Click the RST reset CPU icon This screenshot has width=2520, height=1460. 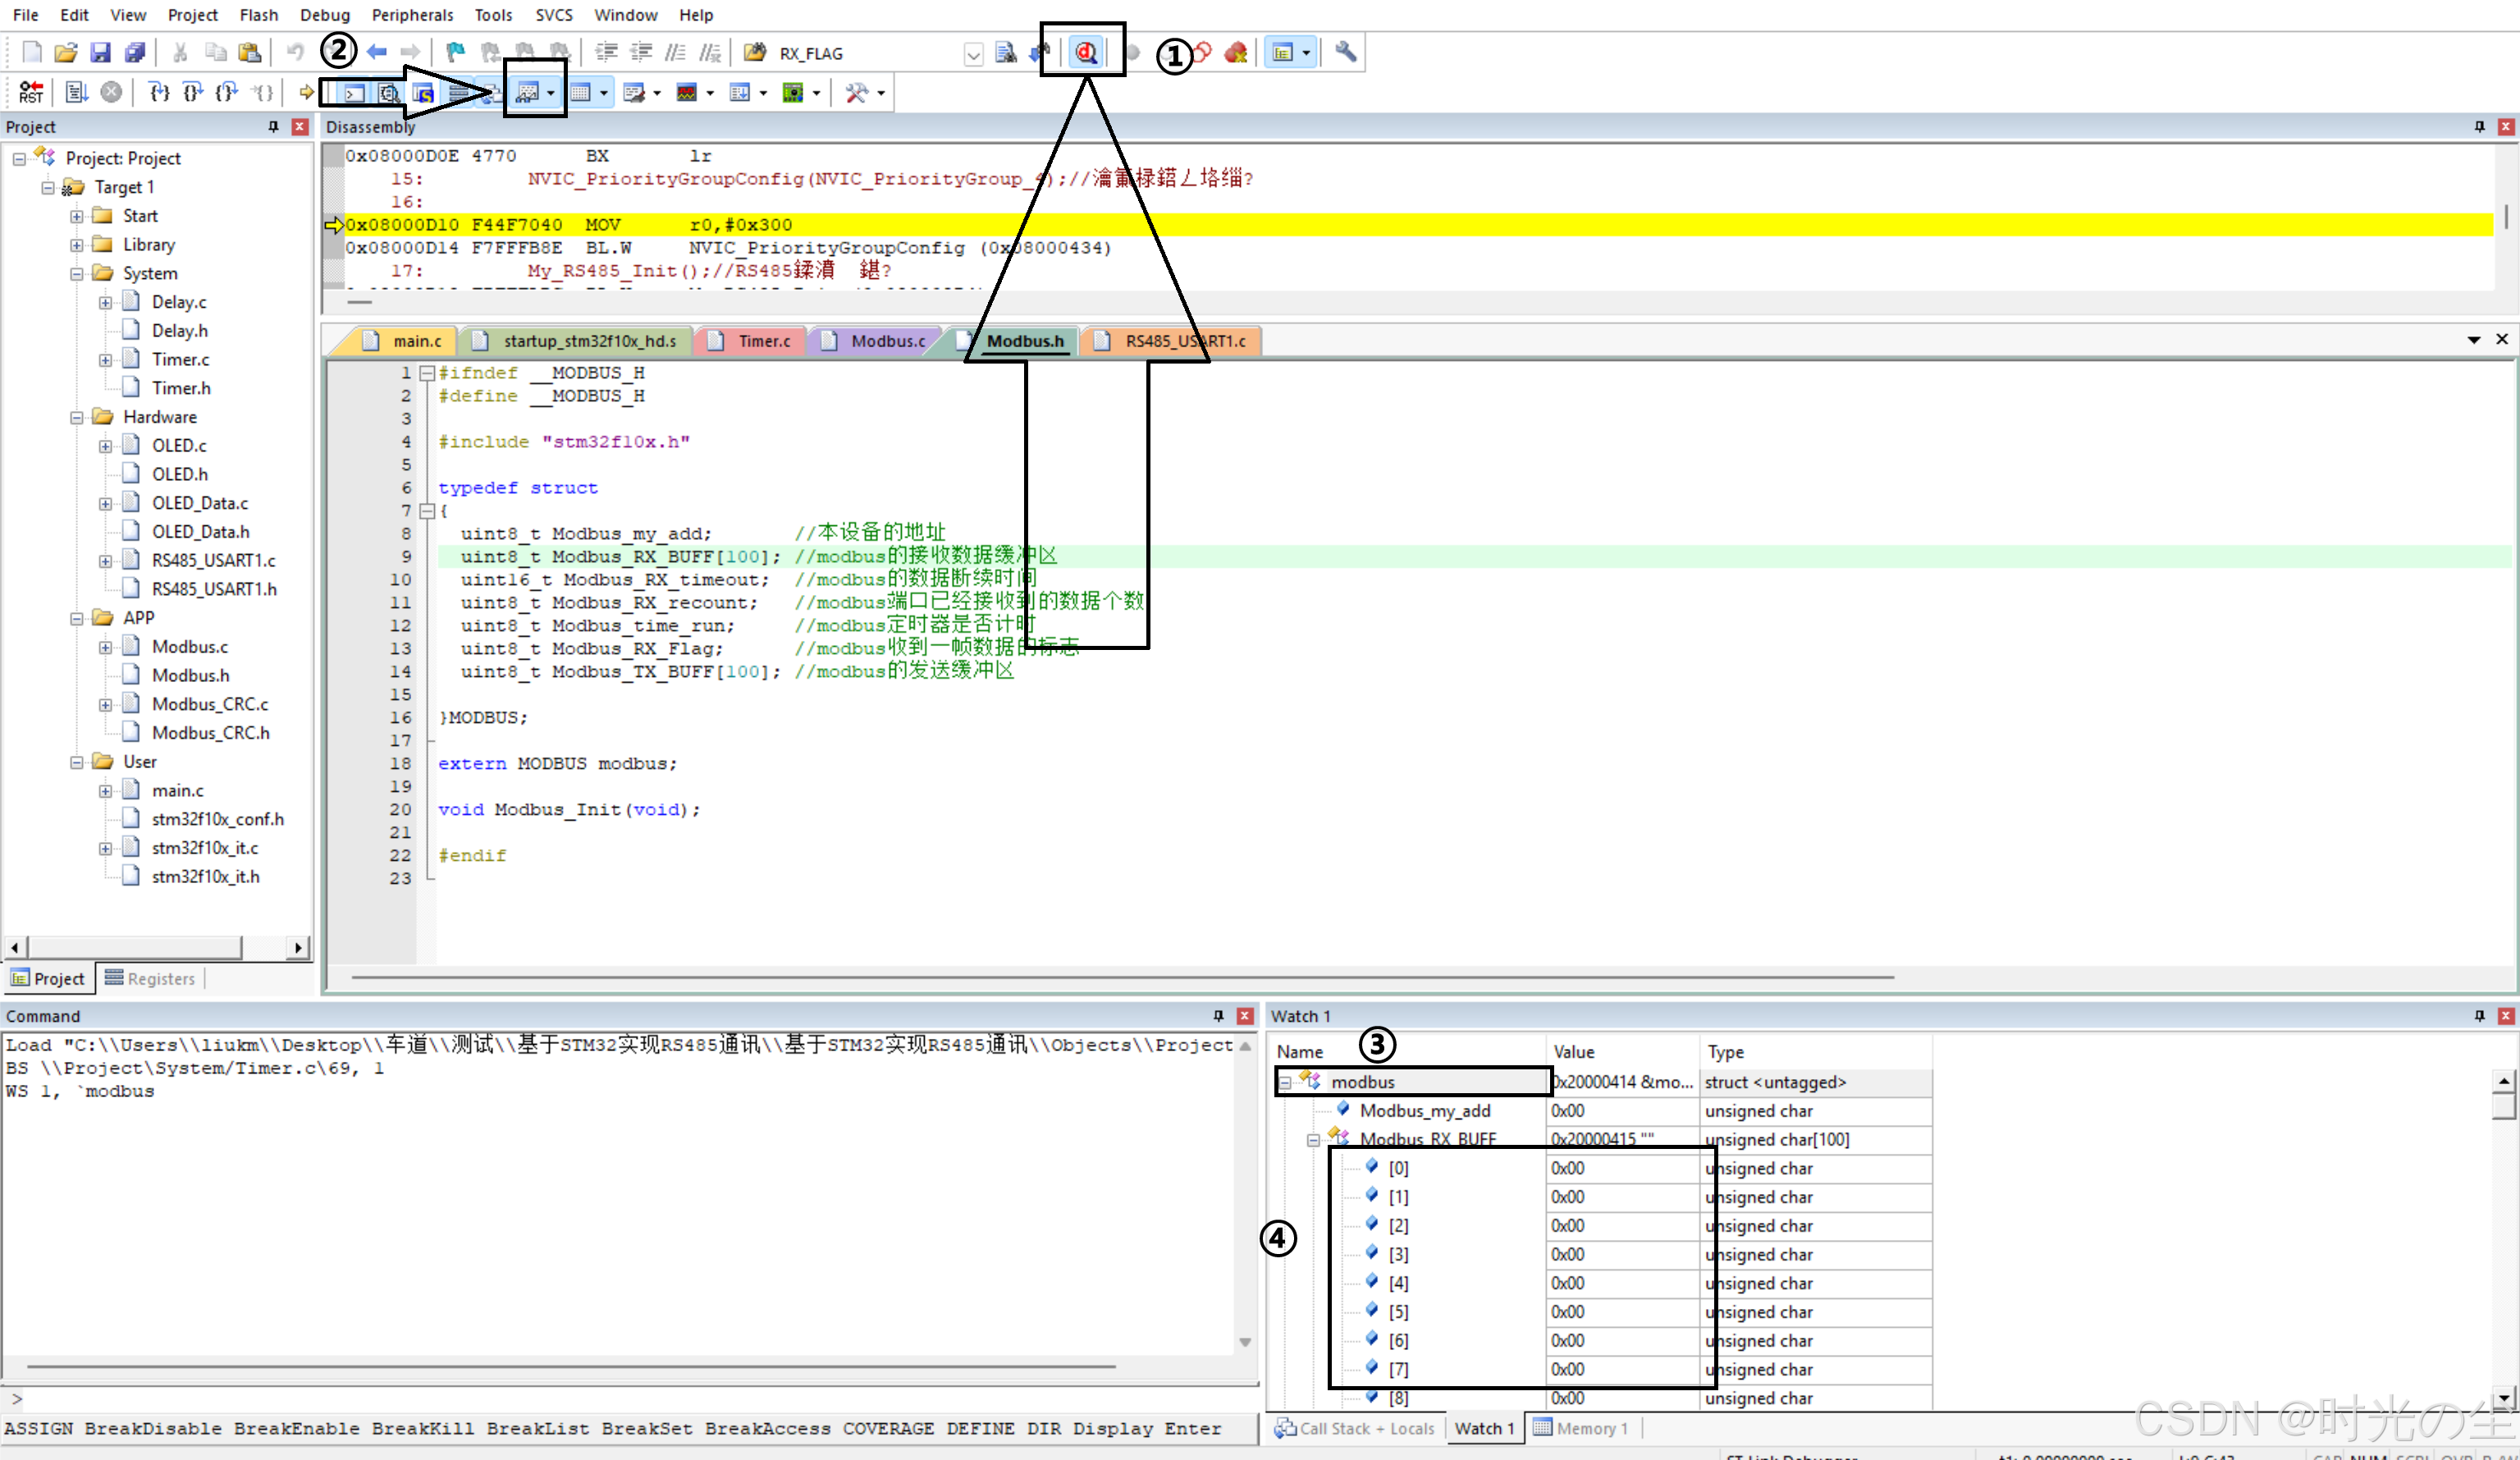pos(31,93)
